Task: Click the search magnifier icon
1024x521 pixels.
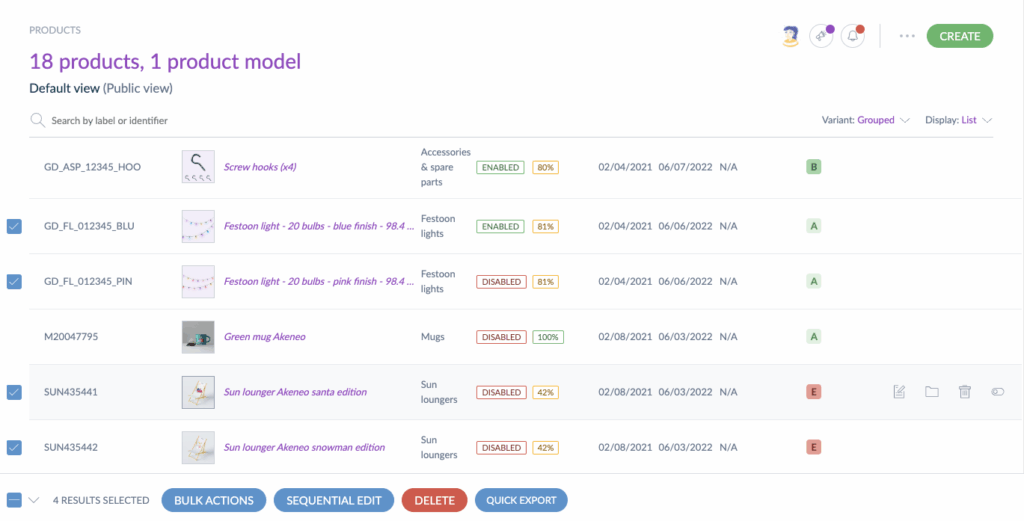Action: point(38,120)
